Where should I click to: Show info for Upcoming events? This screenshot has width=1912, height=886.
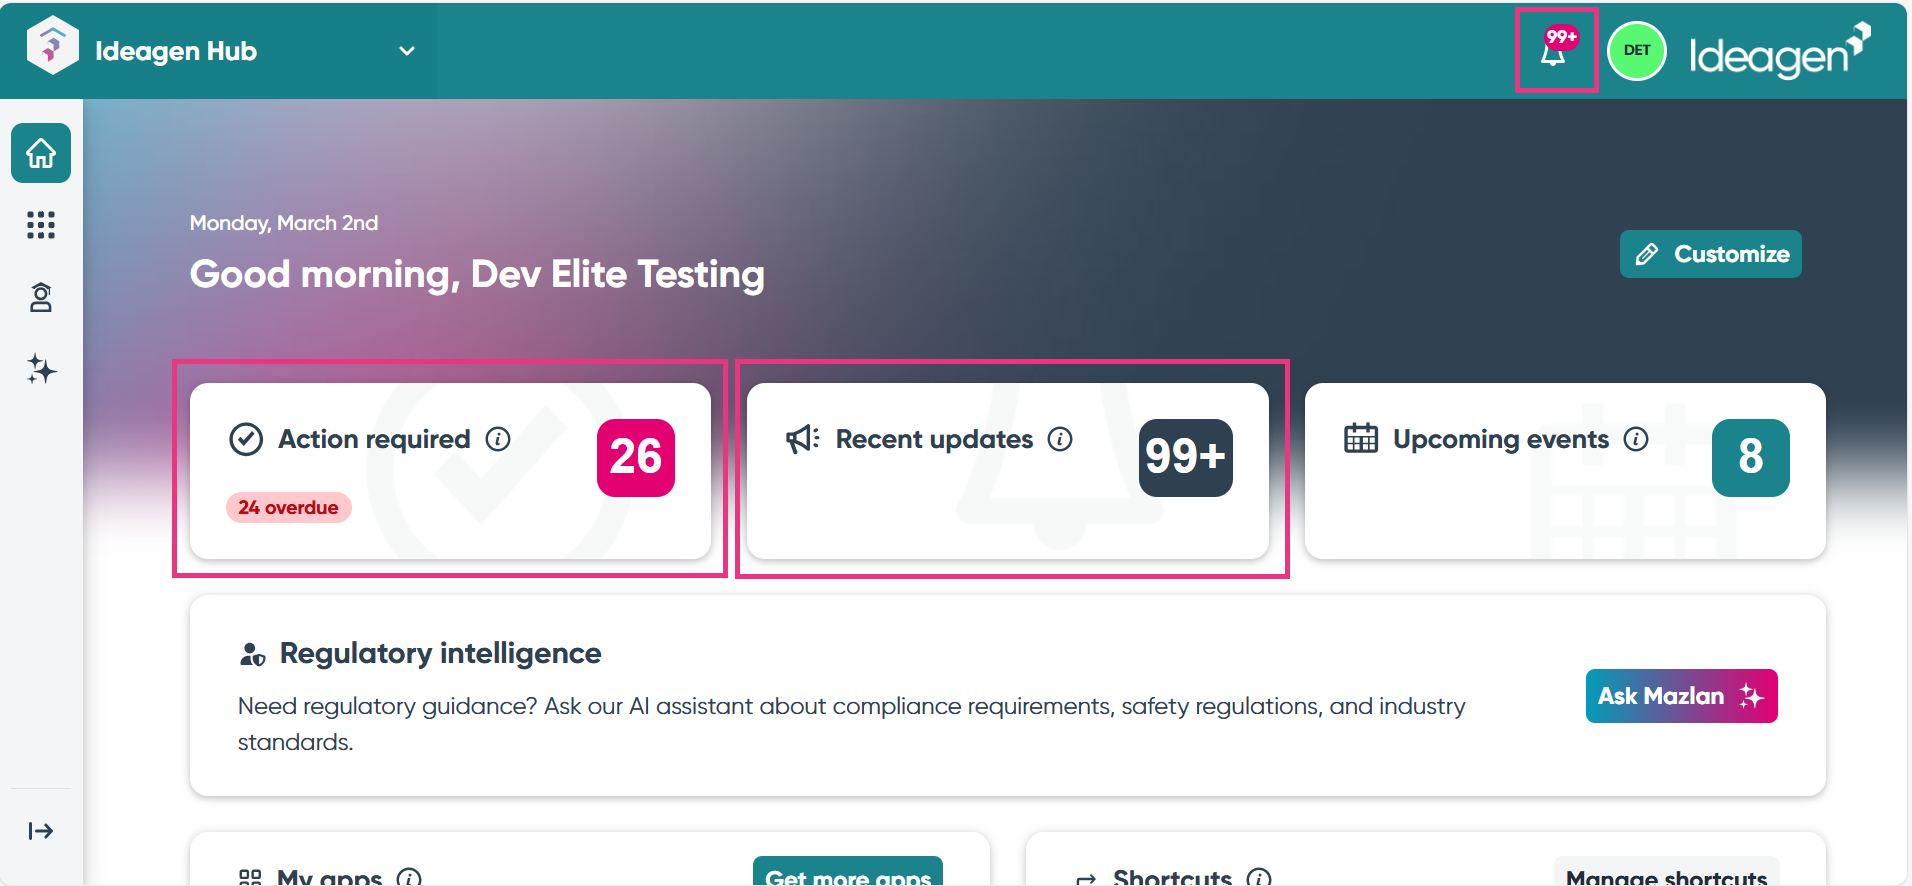[x=1636, y=439]
